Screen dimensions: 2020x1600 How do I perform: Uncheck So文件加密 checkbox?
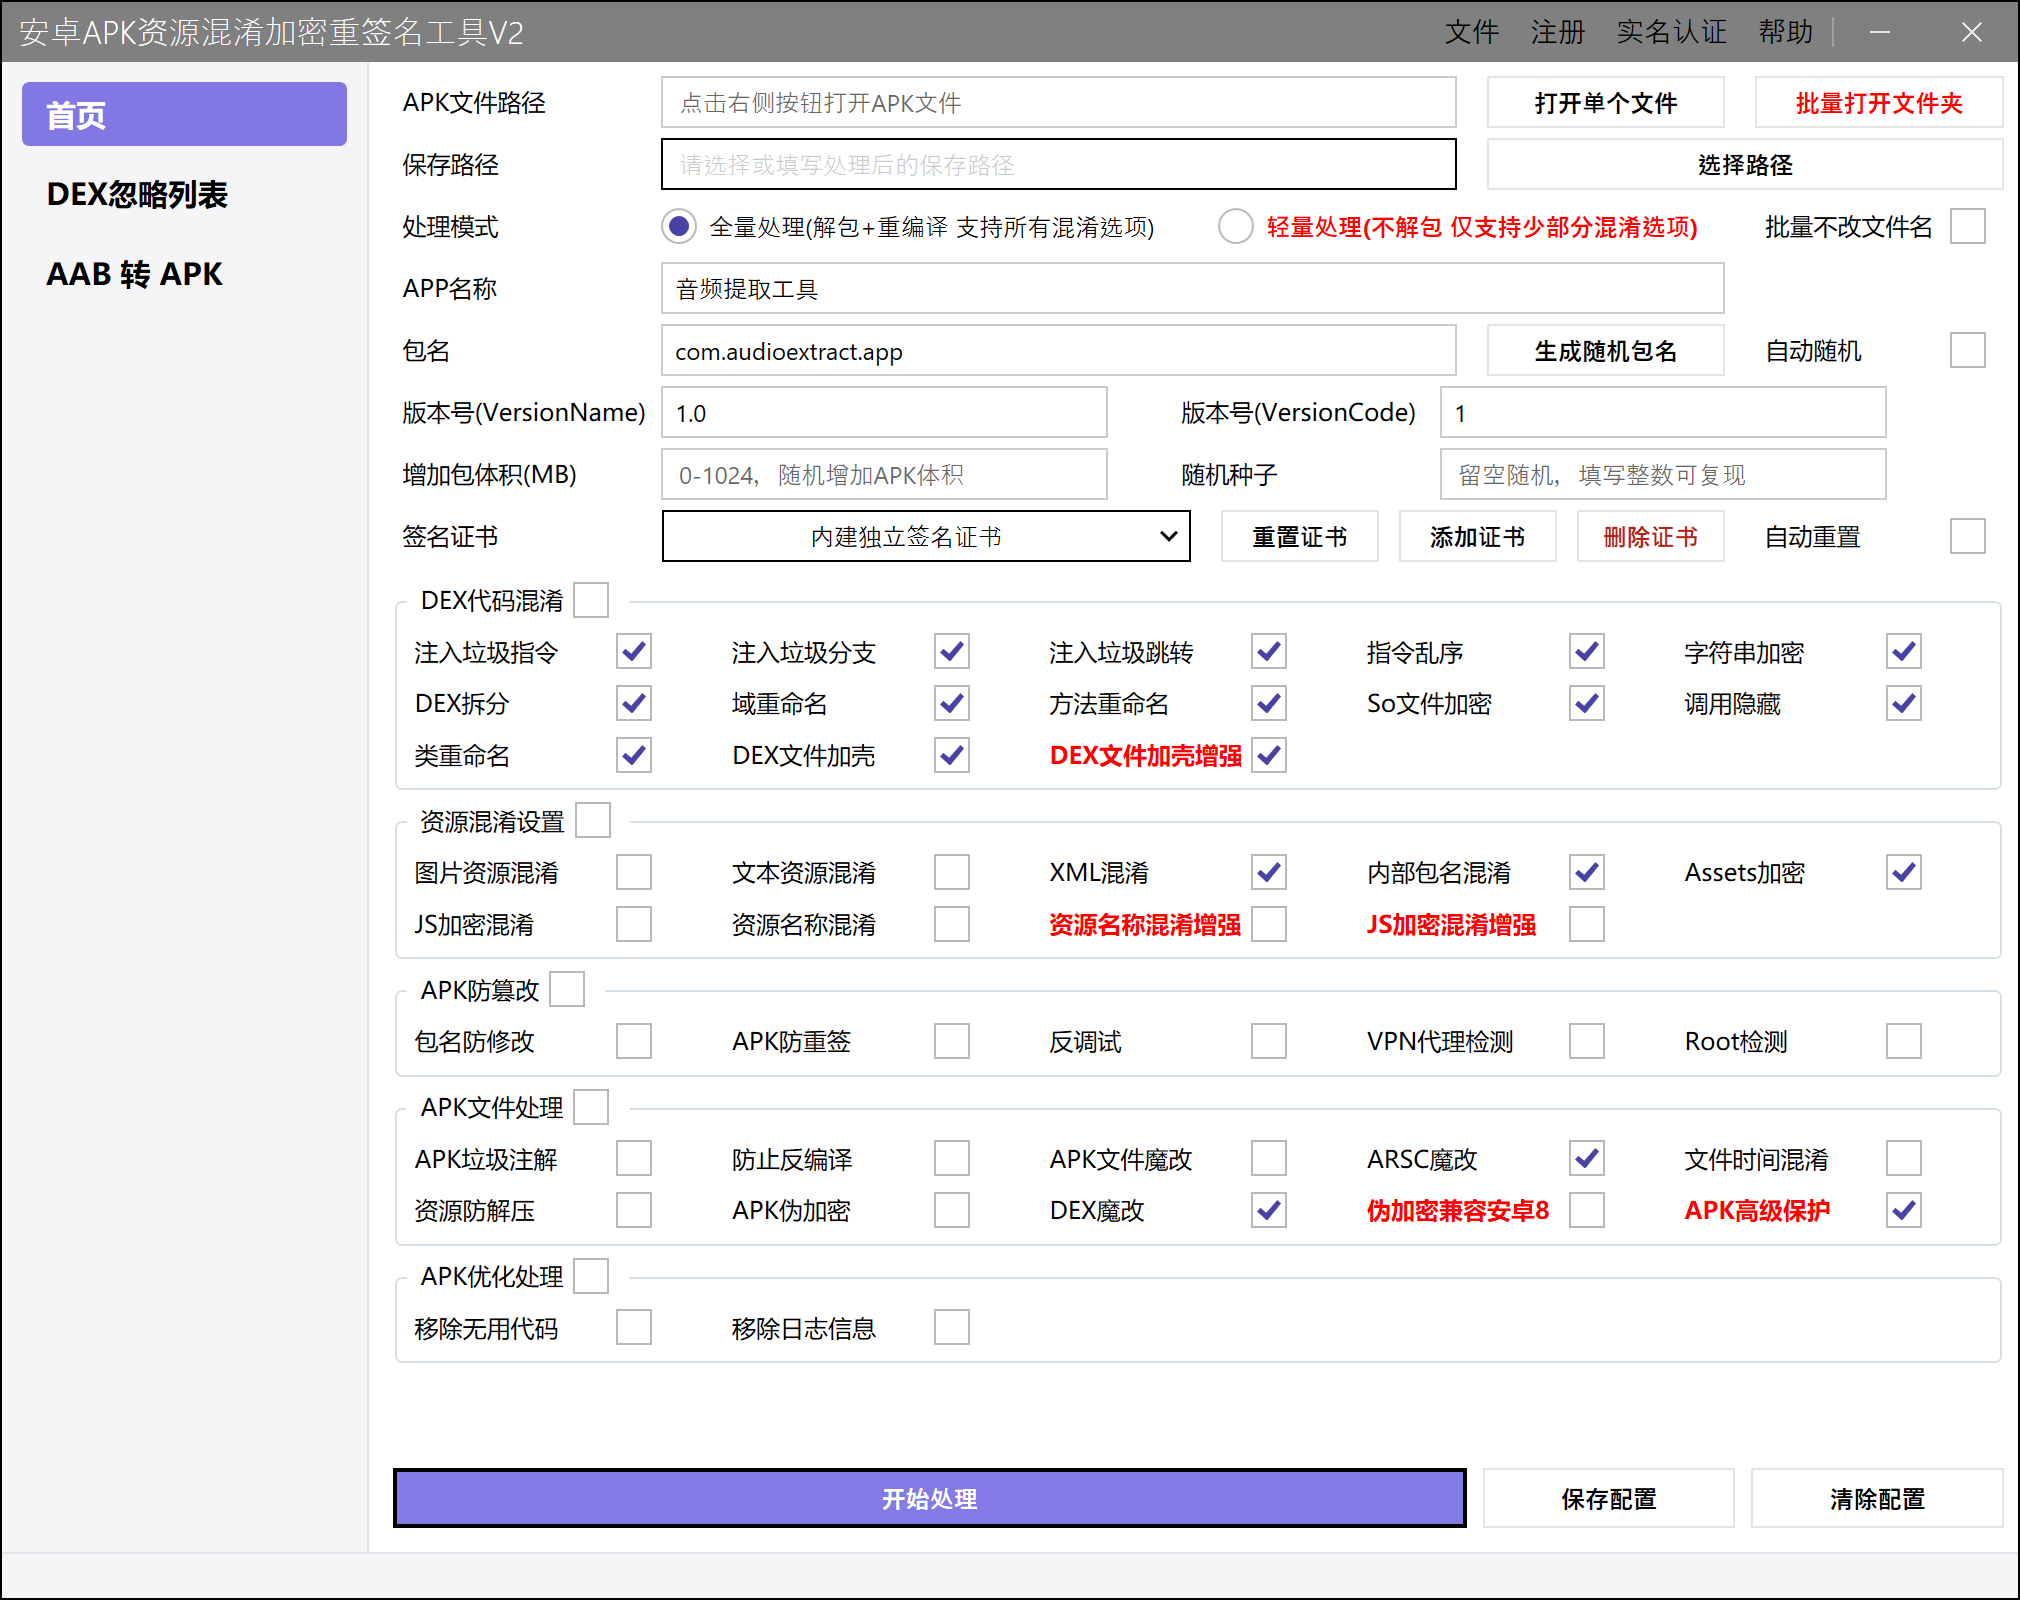[1587, 703]
